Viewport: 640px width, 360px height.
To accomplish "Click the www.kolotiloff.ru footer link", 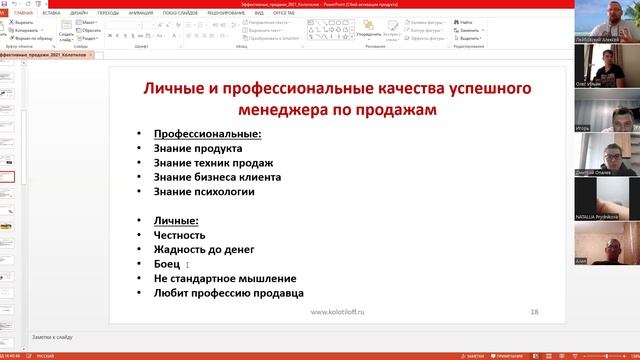I will (337, 312).
